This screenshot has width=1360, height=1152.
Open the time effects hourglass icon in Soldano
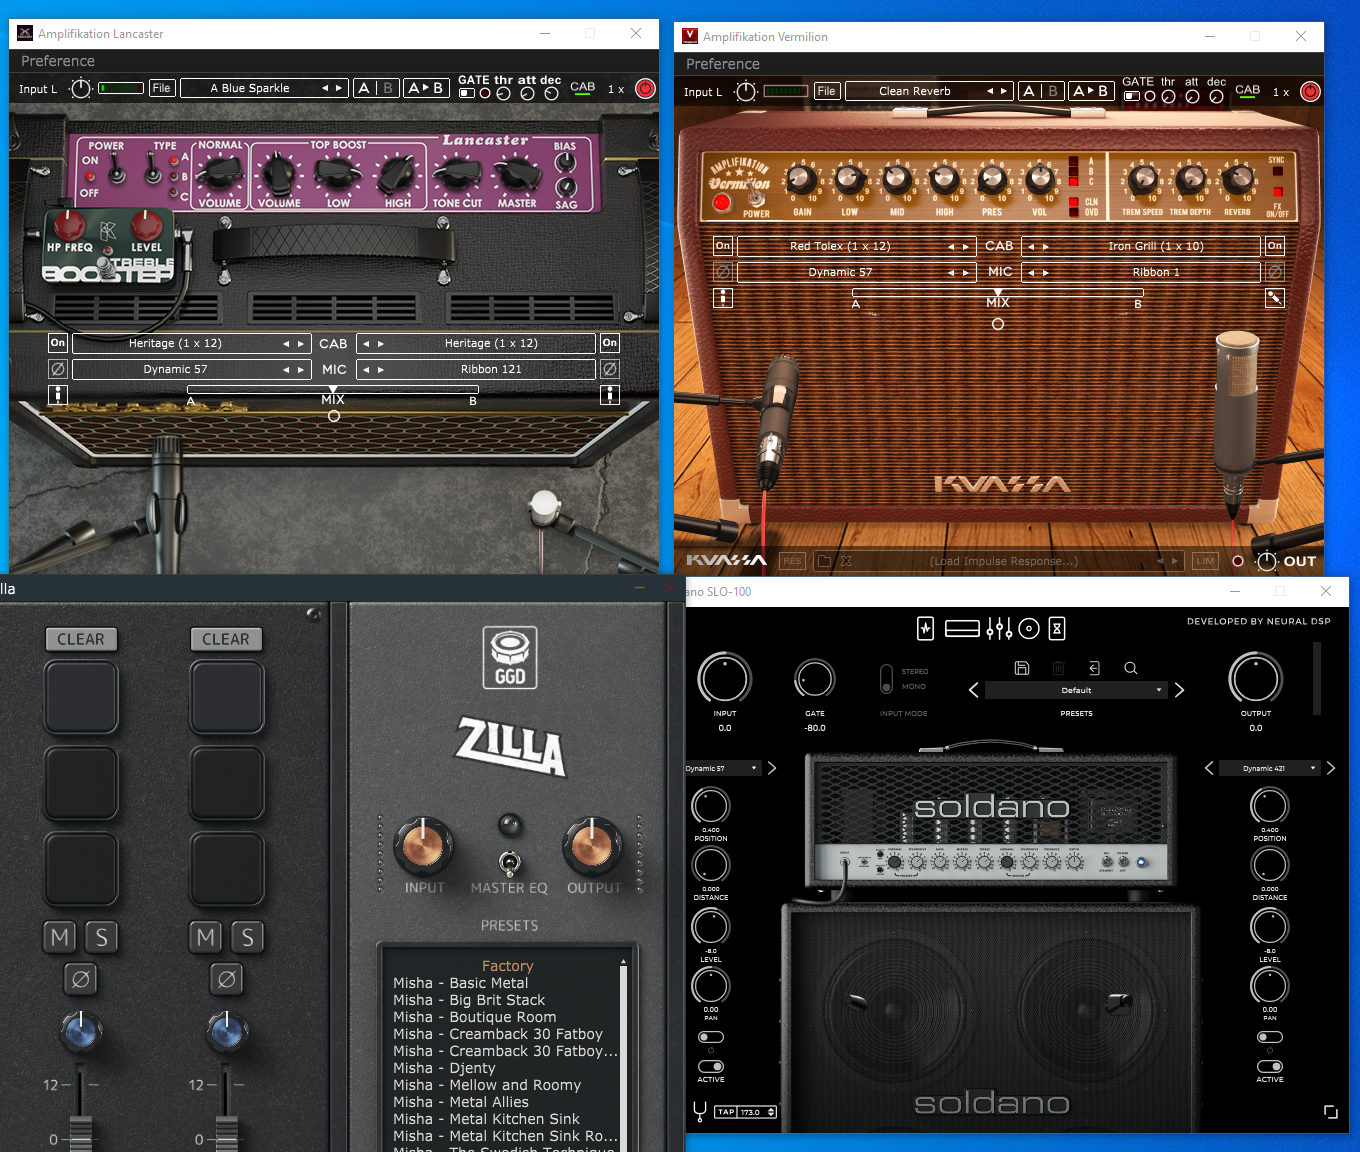click(1057, 628)
